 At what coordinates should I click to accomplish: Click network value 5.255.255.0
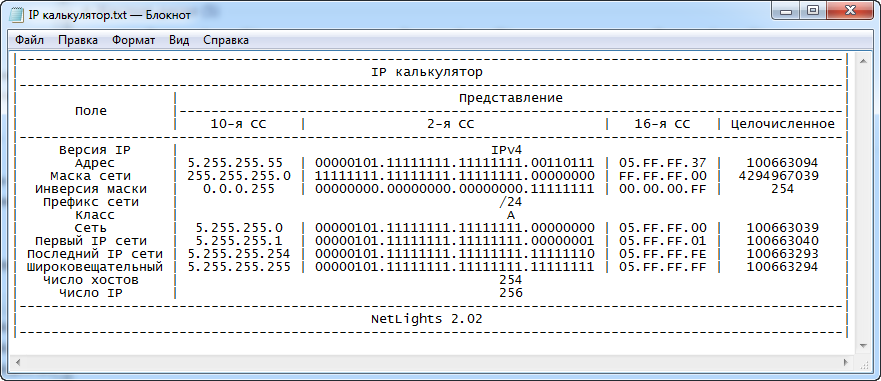pyautogui.click(x=239, y=228)
